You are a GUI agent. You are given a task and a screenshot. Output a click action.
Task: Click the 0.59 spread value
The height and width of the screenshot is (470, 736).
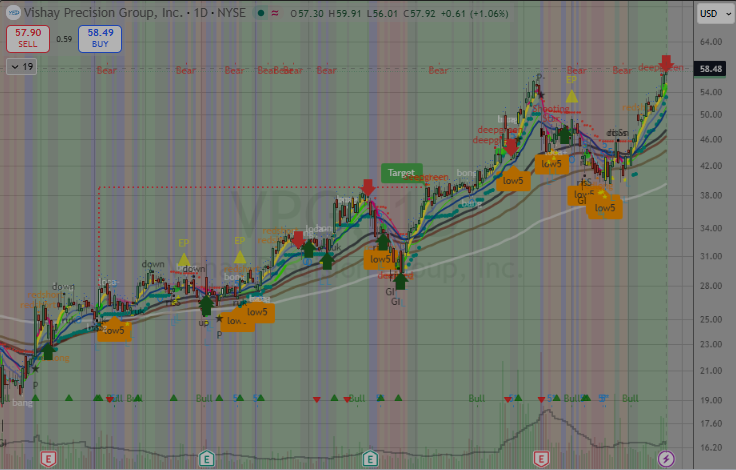[63, 40]
